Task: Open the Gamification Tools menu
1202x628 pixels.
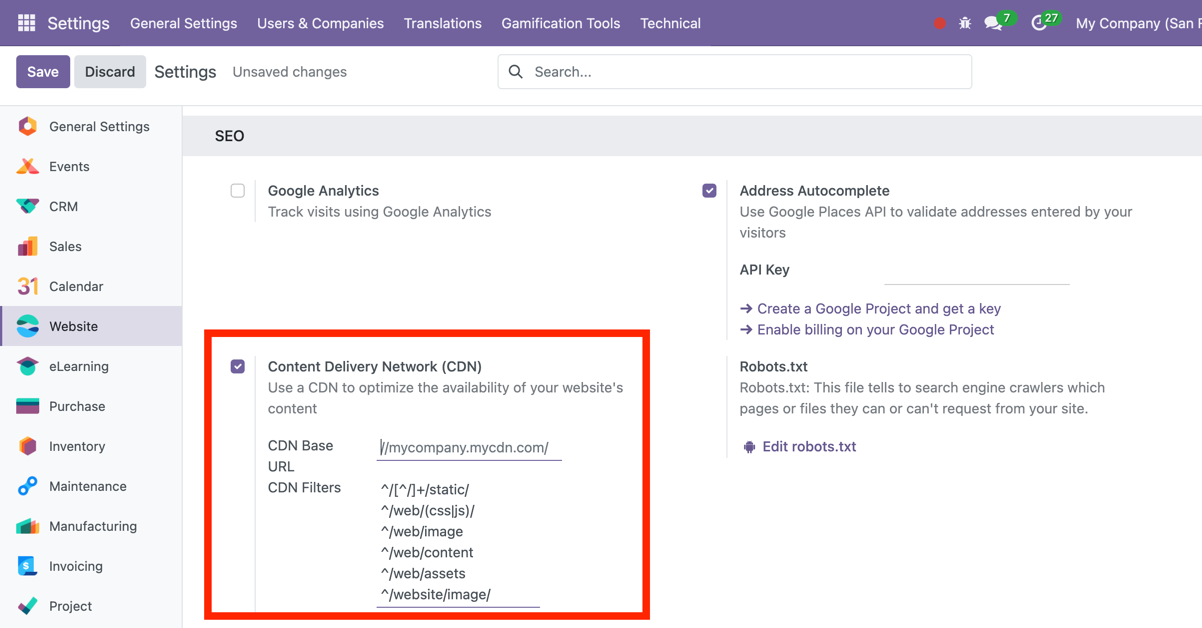Action: (x=561, y=23)
